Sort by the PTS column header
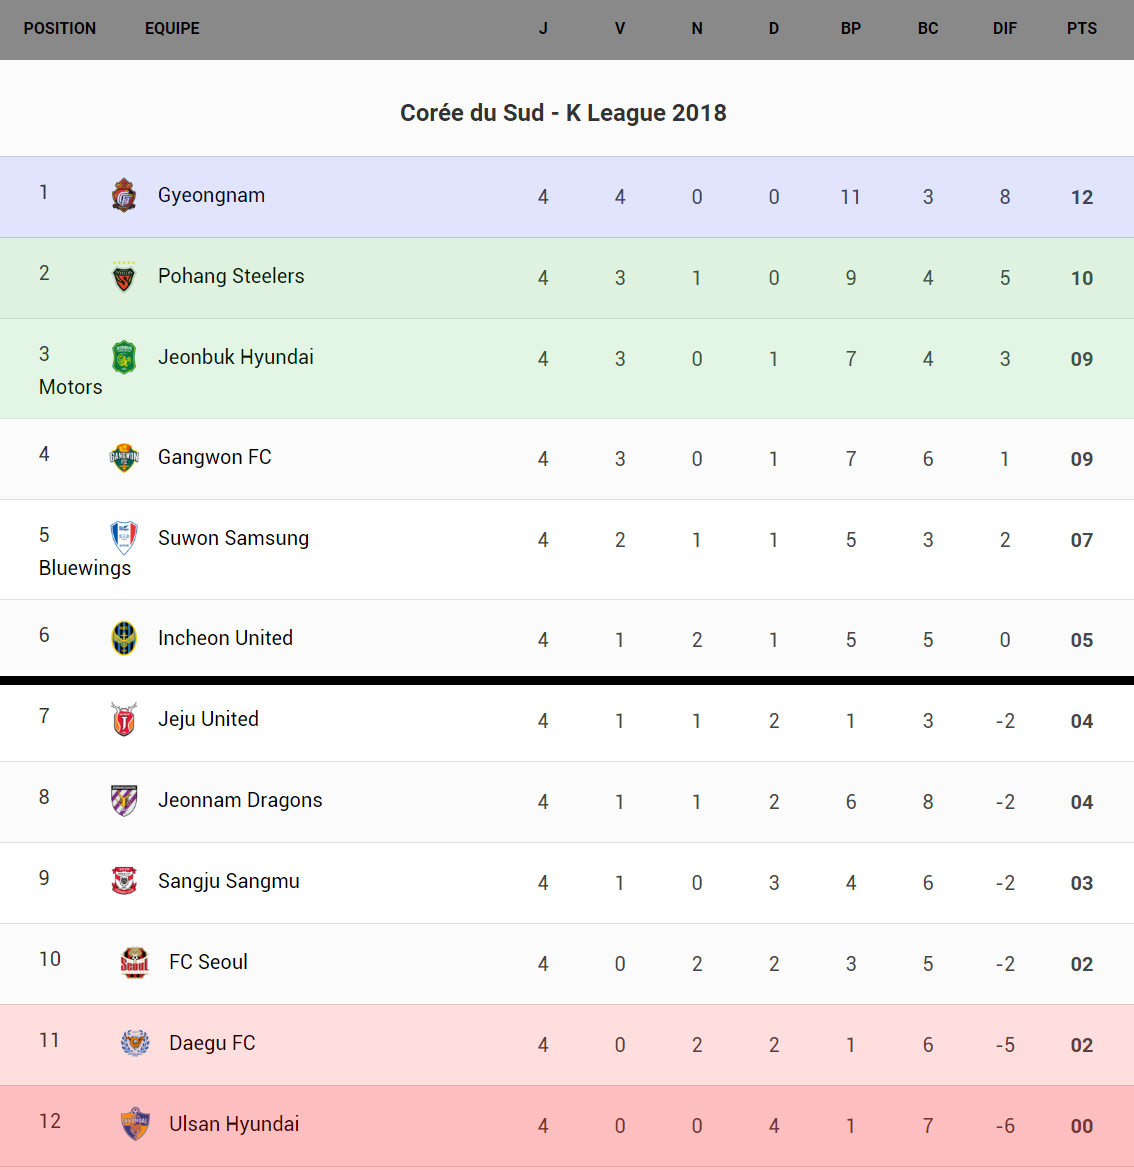Screen dimensions: 1134x1170 tap(1082, 28)
